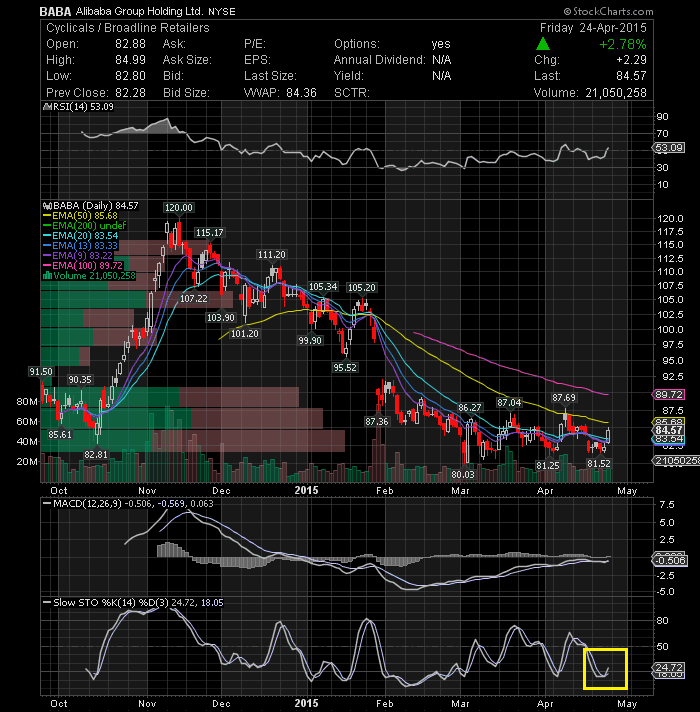Click the volume bars icon in legend
This screenshot has height=712, width=700.
[x=47, y=276]
